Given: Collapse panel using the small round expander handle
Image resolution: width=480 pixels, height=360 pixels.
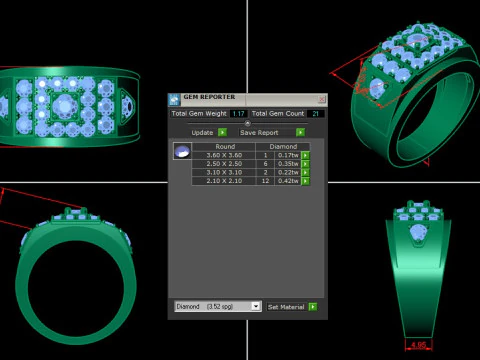Looking at the screenshot, I should point(247,123).
